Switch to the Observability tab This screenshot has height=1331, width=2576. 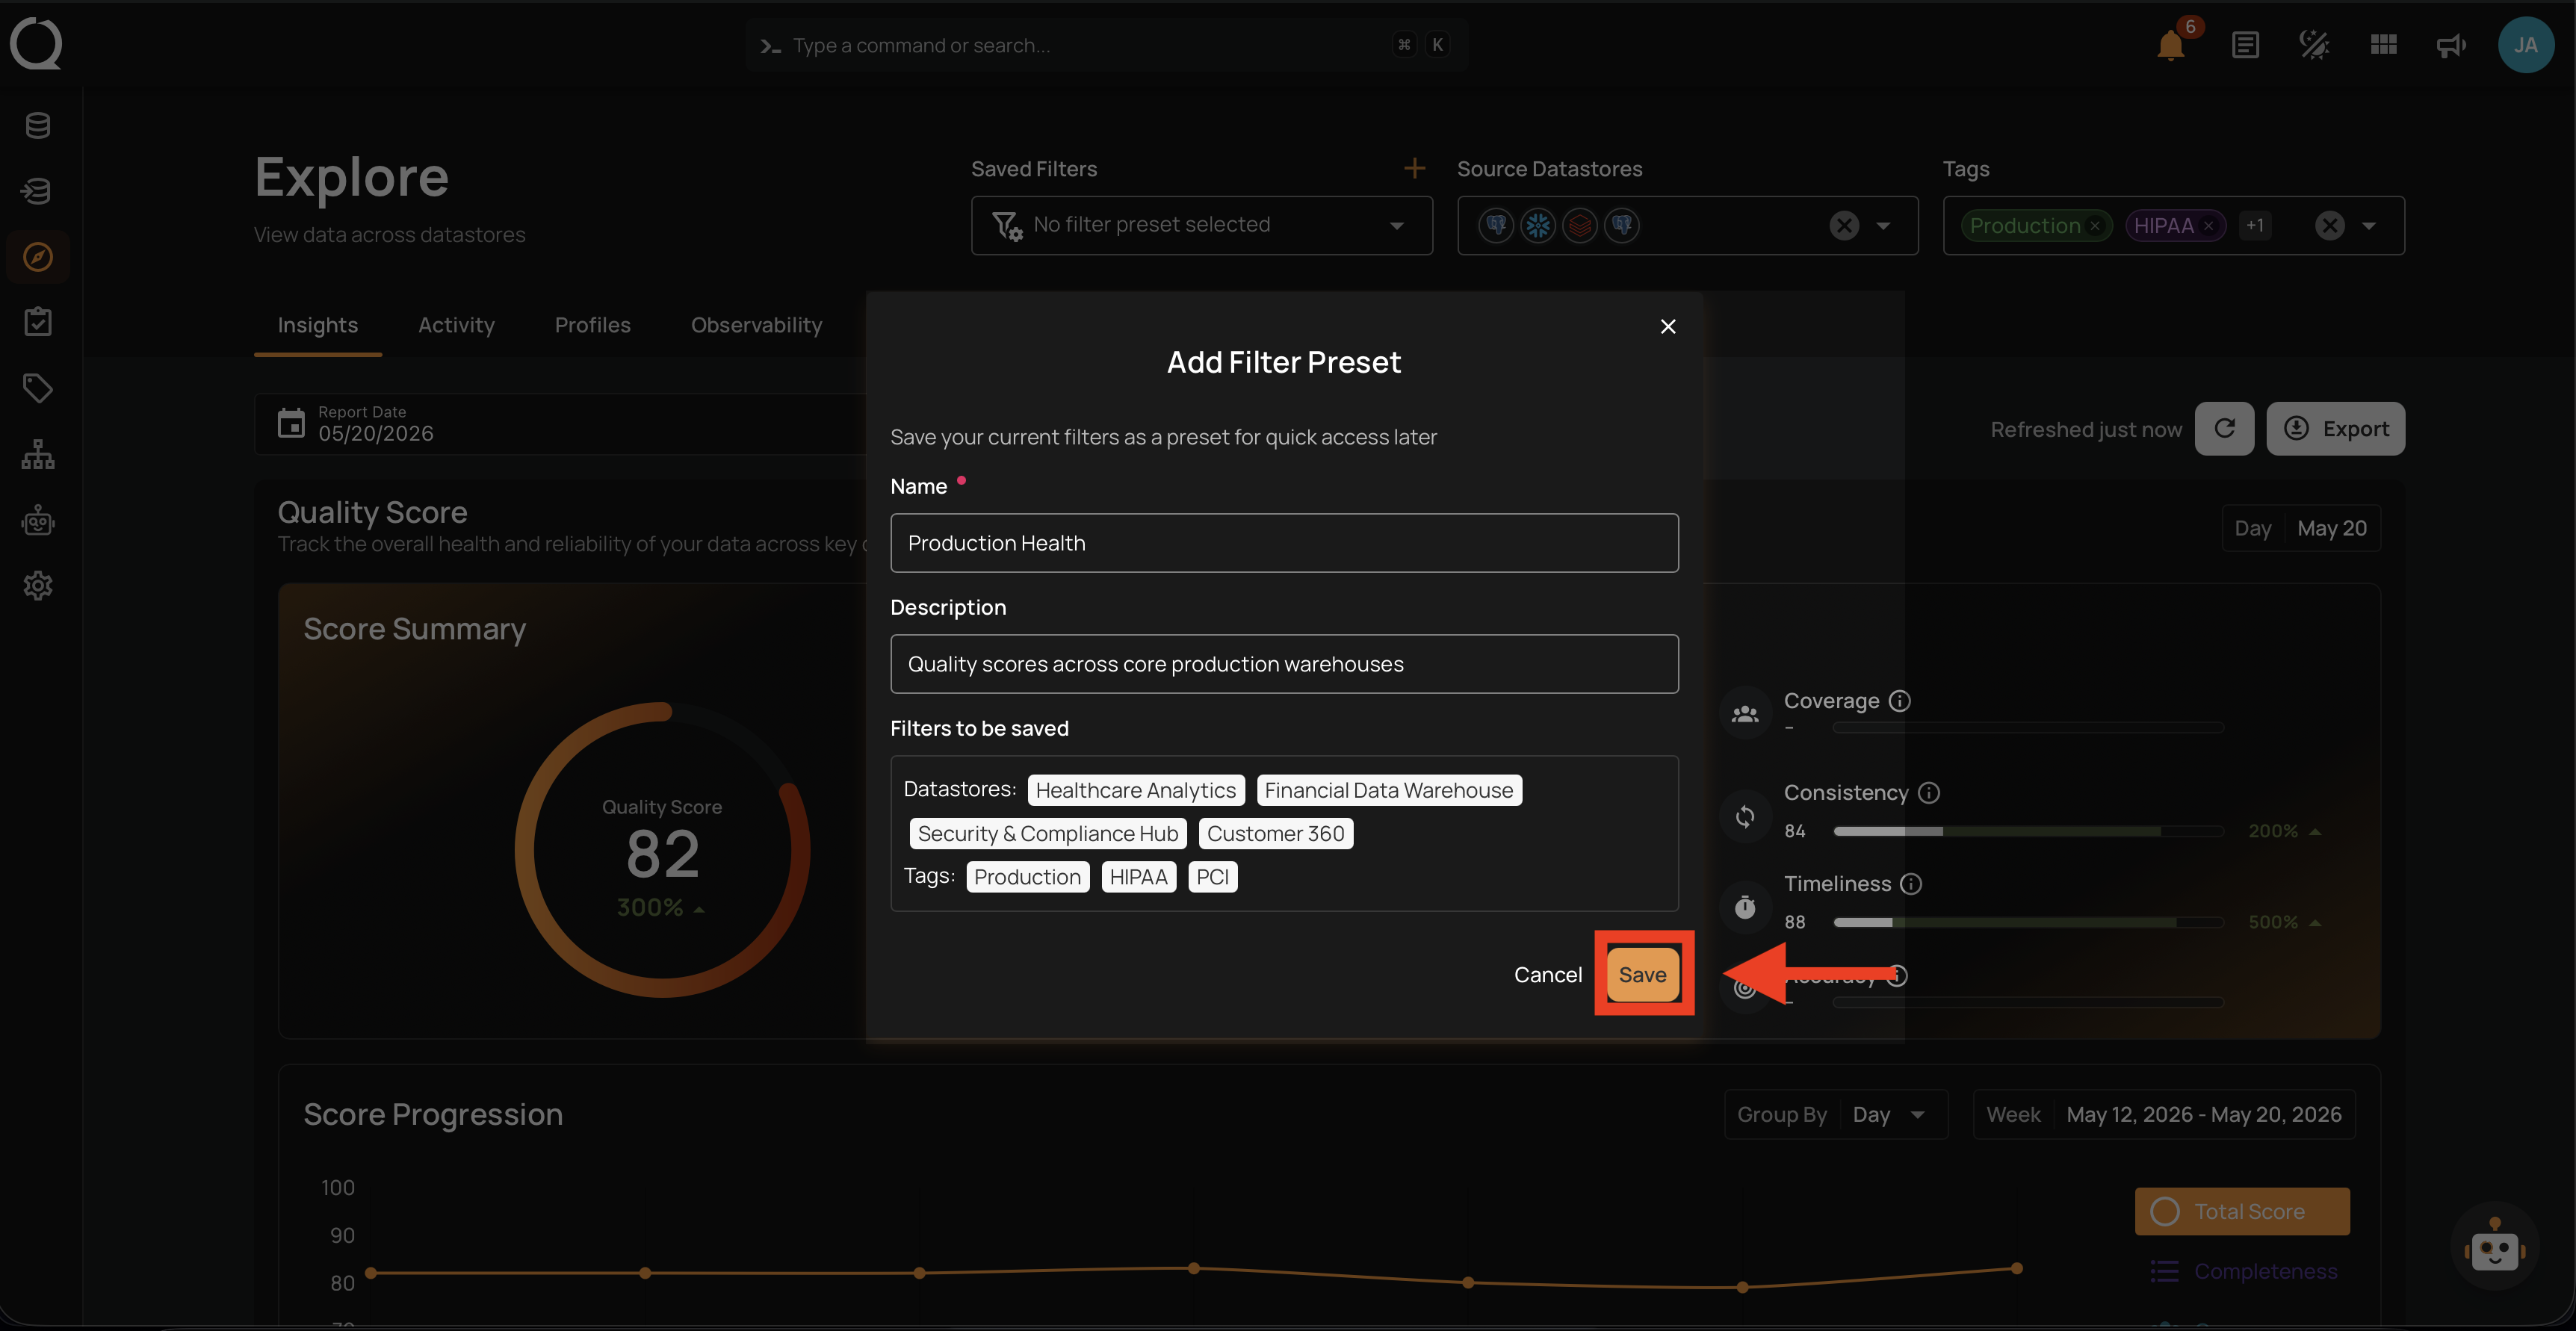[x=756, y=325]
